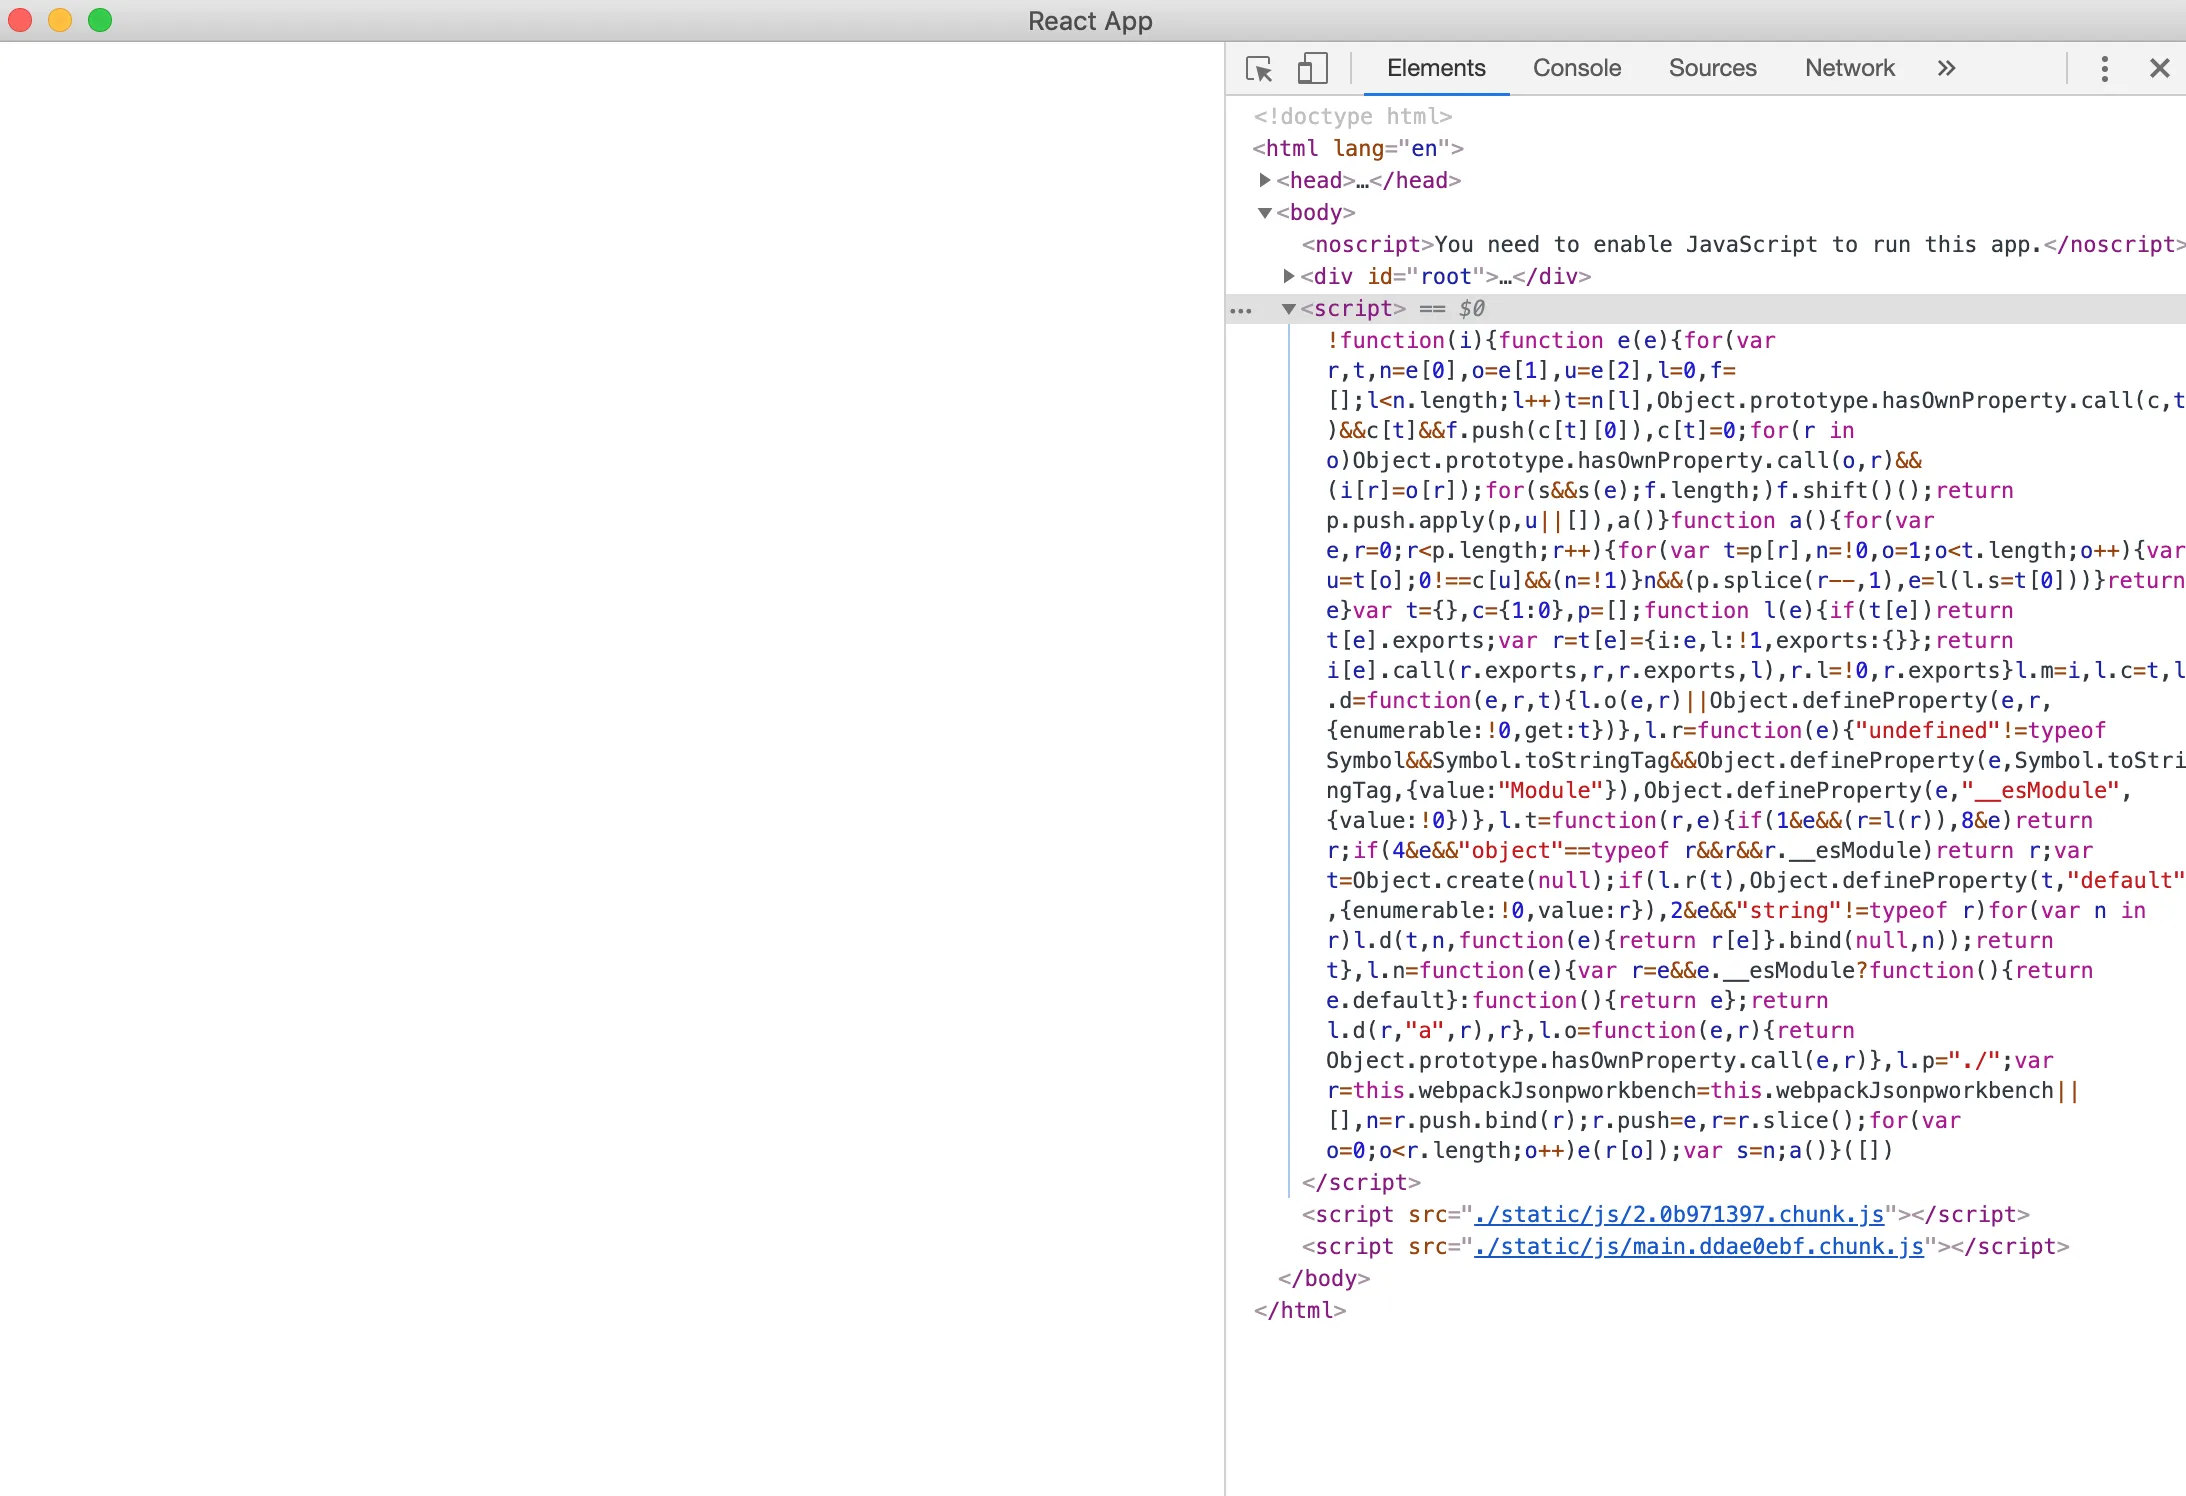Collapse the body element node

1265,212
